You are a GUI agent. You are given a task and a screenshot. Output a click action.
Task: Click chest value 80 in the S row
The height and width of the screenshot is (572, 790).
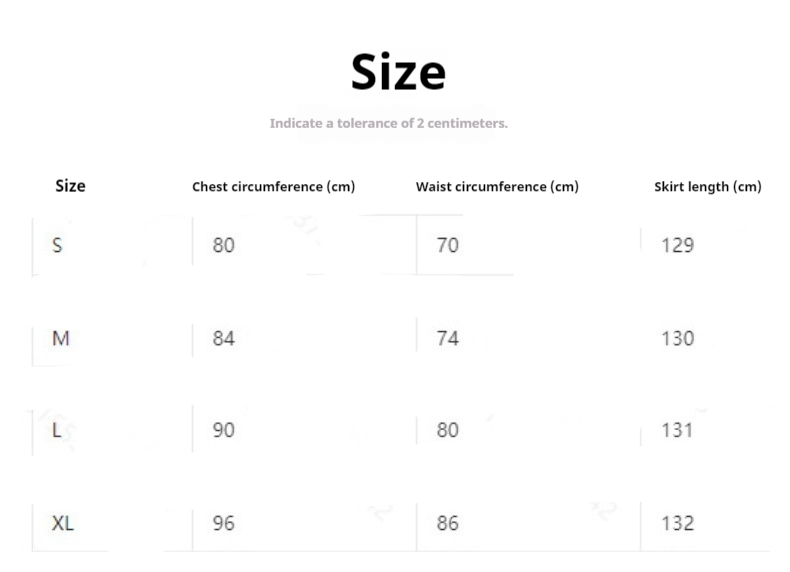tap(223, 245)
